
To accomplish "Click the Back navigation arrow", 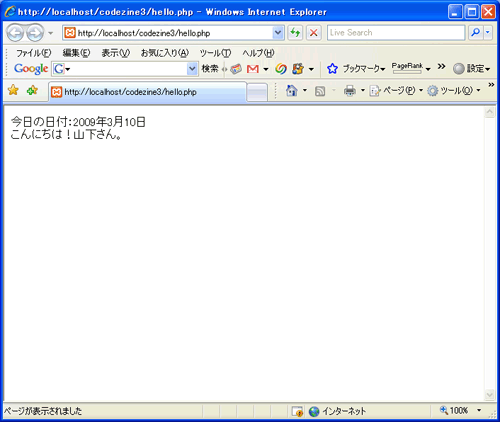I will pos(15,33).
